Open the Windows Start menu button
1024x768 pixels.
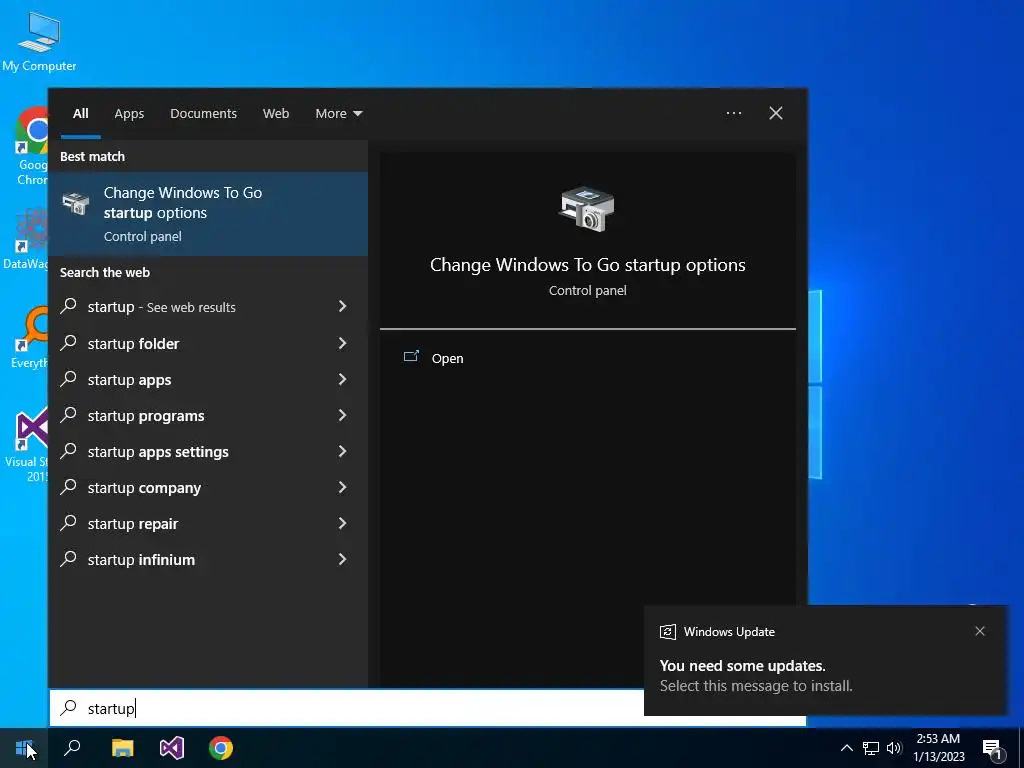click(24, 748)
